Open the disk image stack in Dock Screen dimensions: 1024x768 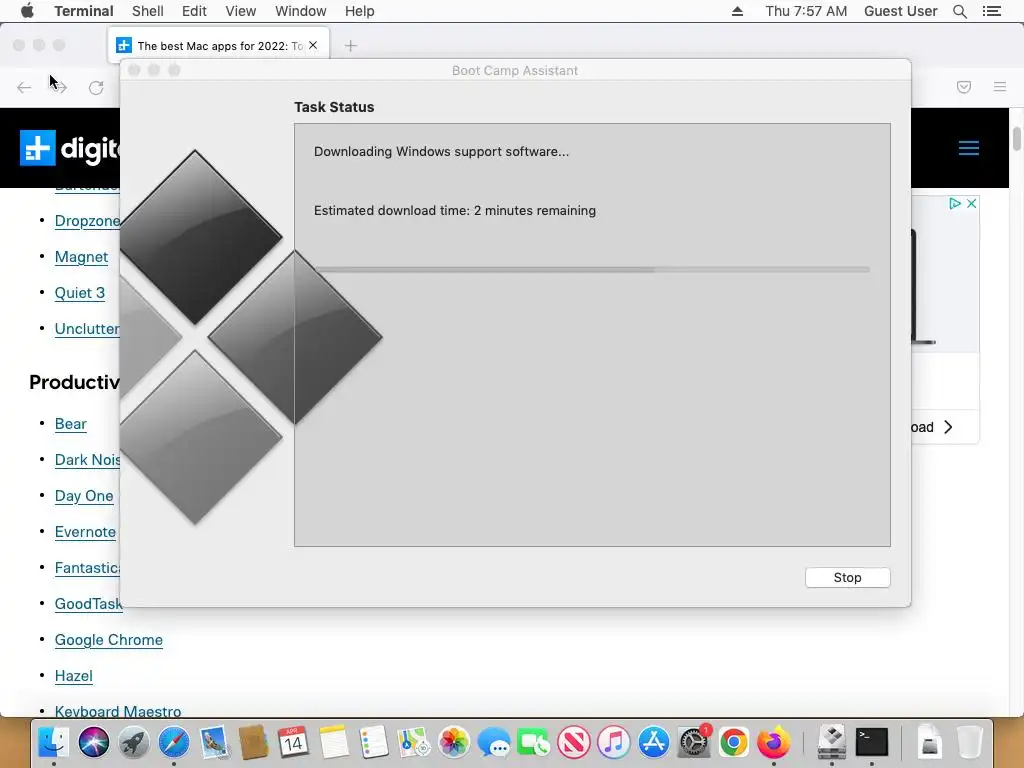point(930,743)
